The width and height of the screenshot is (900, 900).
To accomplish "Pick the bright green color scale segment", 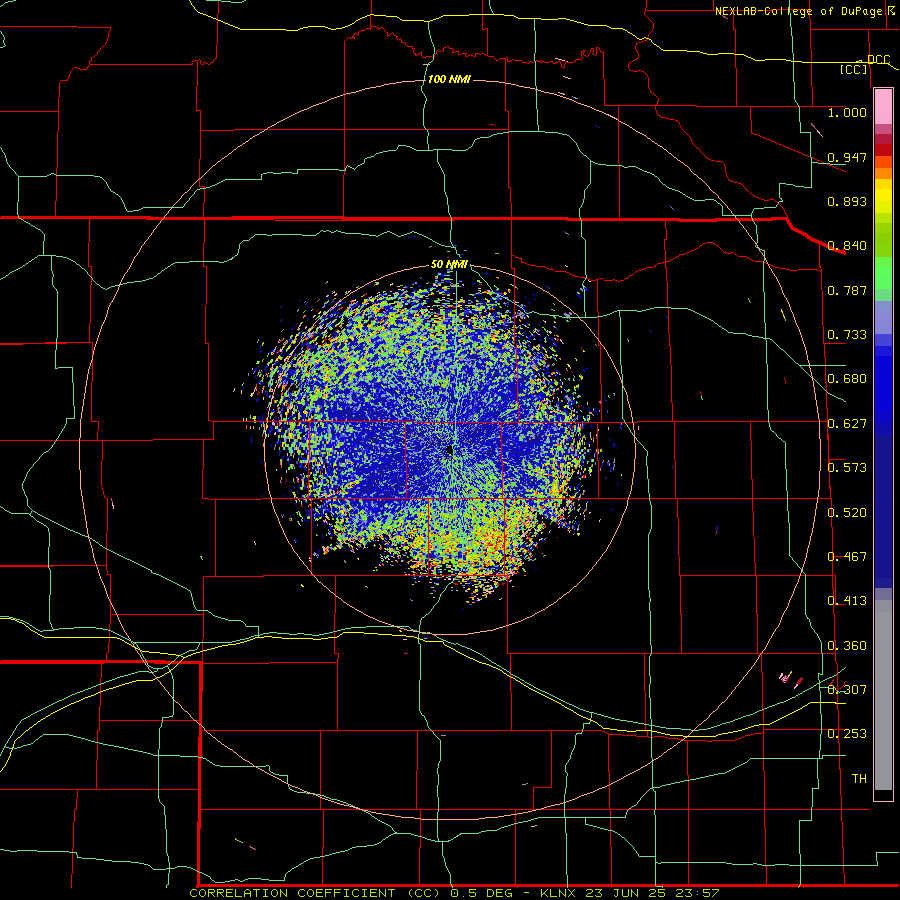I will pyautogui.click(x=883, y=274).
